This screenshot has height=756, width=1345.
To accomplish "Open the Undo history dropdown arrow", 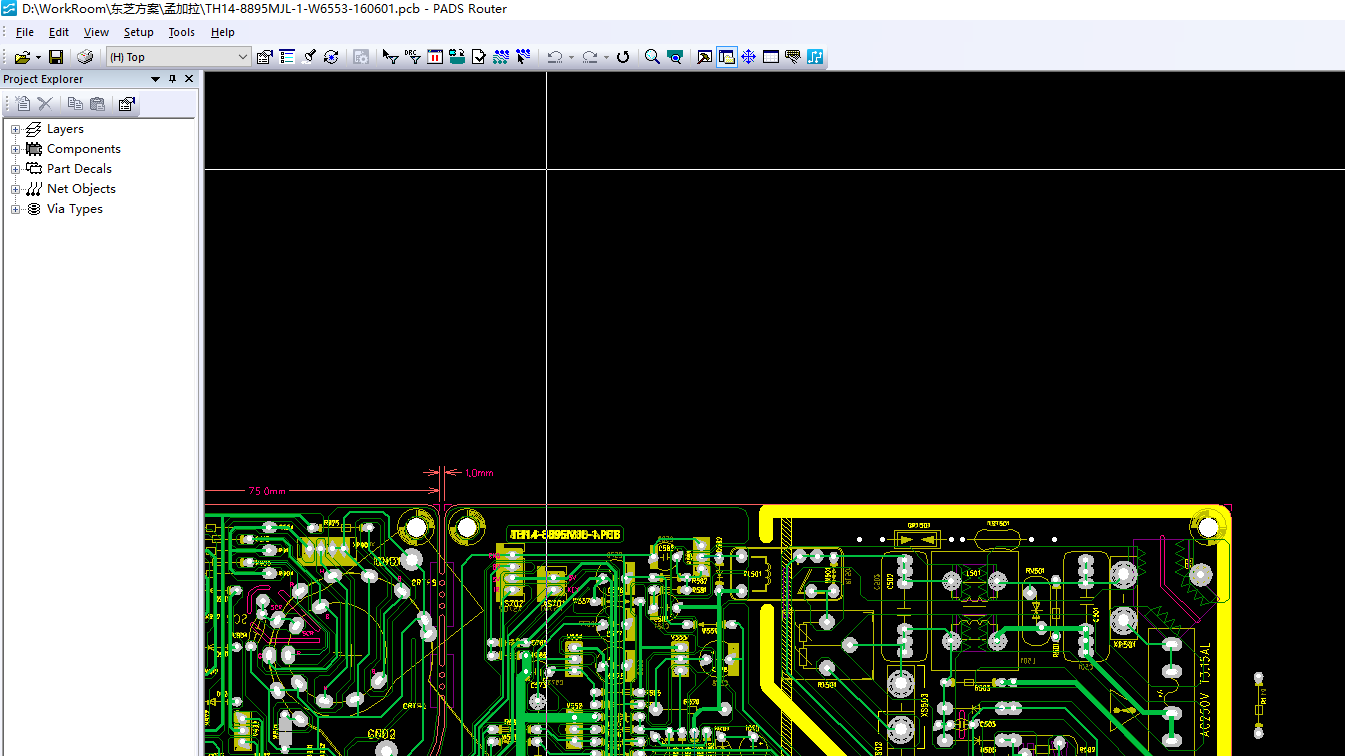I will (571, 57).
